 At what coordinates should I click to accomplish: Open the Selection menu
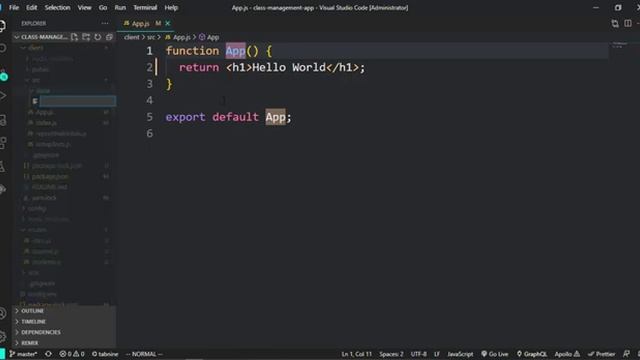tap(57, 8)
